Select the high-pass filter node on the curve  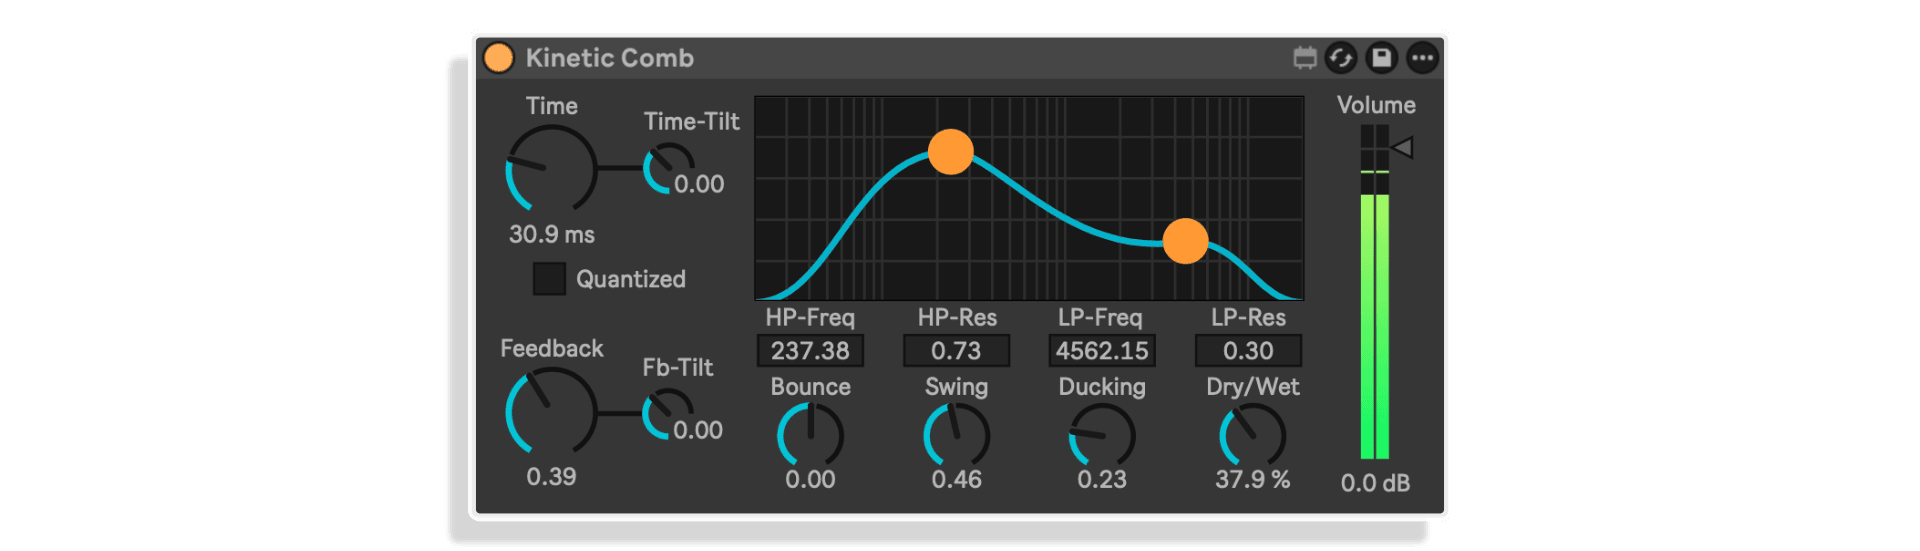point(950,152)
